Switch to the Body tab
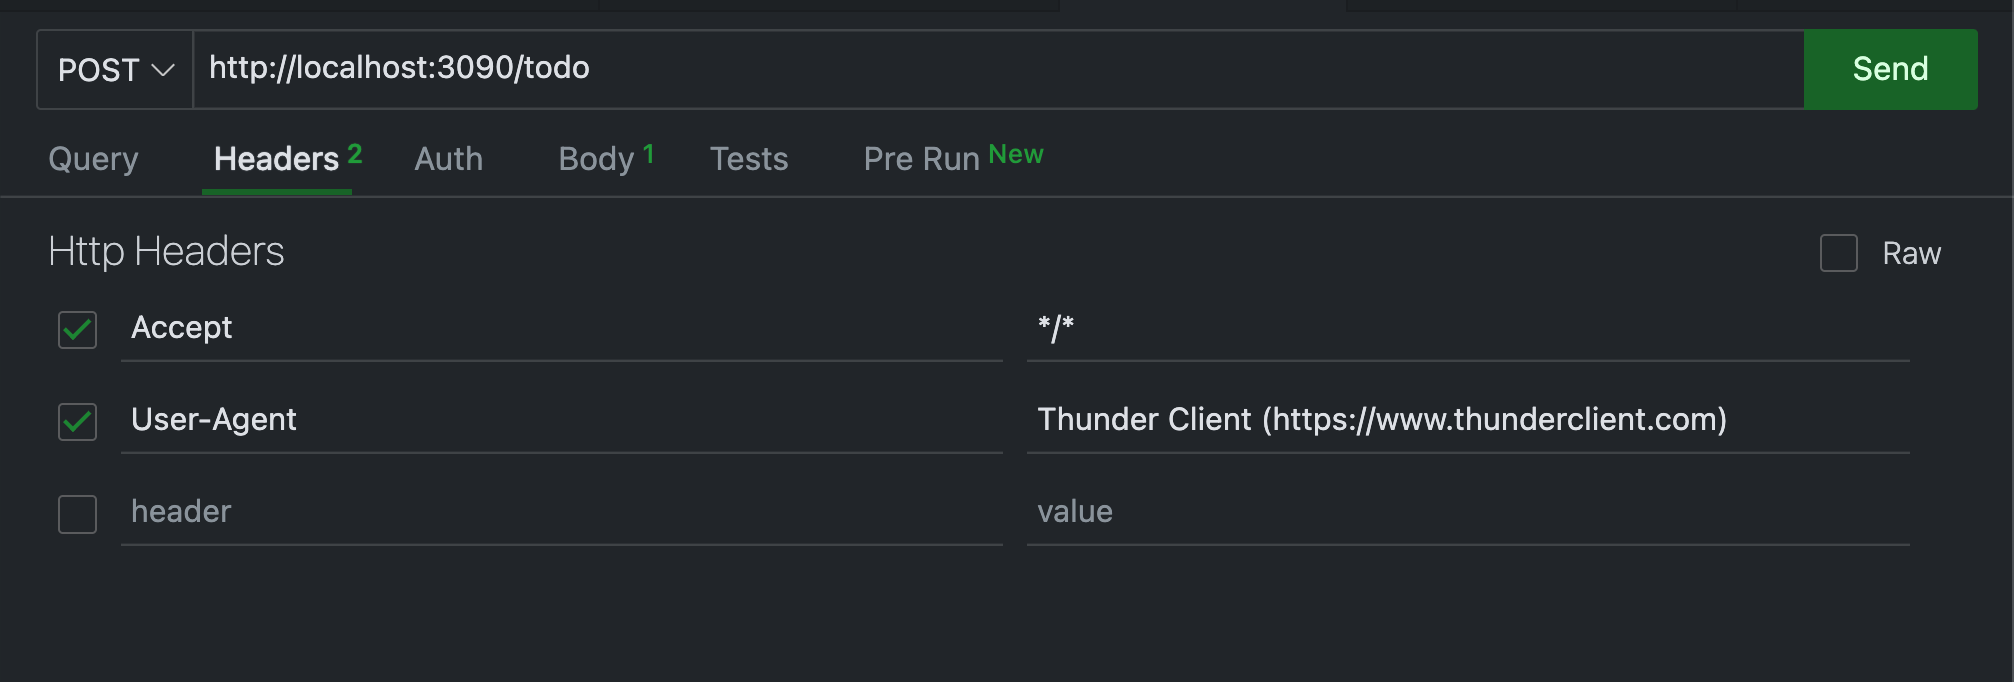 (x=597, y=159)
